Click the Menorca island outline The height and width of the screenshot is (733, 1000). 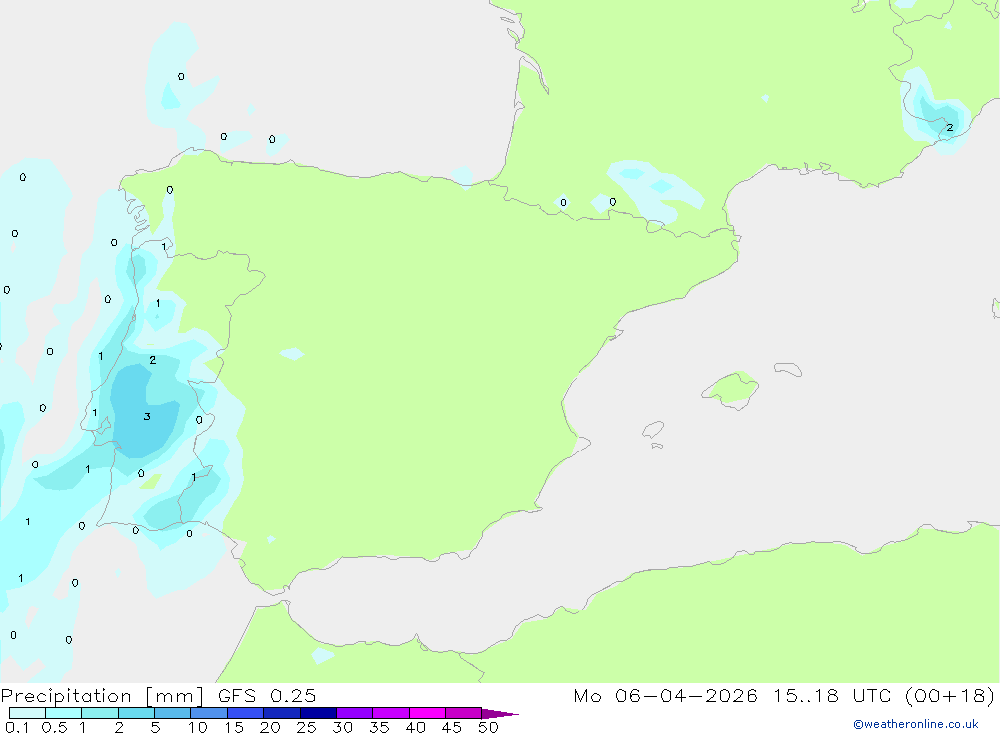tap(788, 369)
